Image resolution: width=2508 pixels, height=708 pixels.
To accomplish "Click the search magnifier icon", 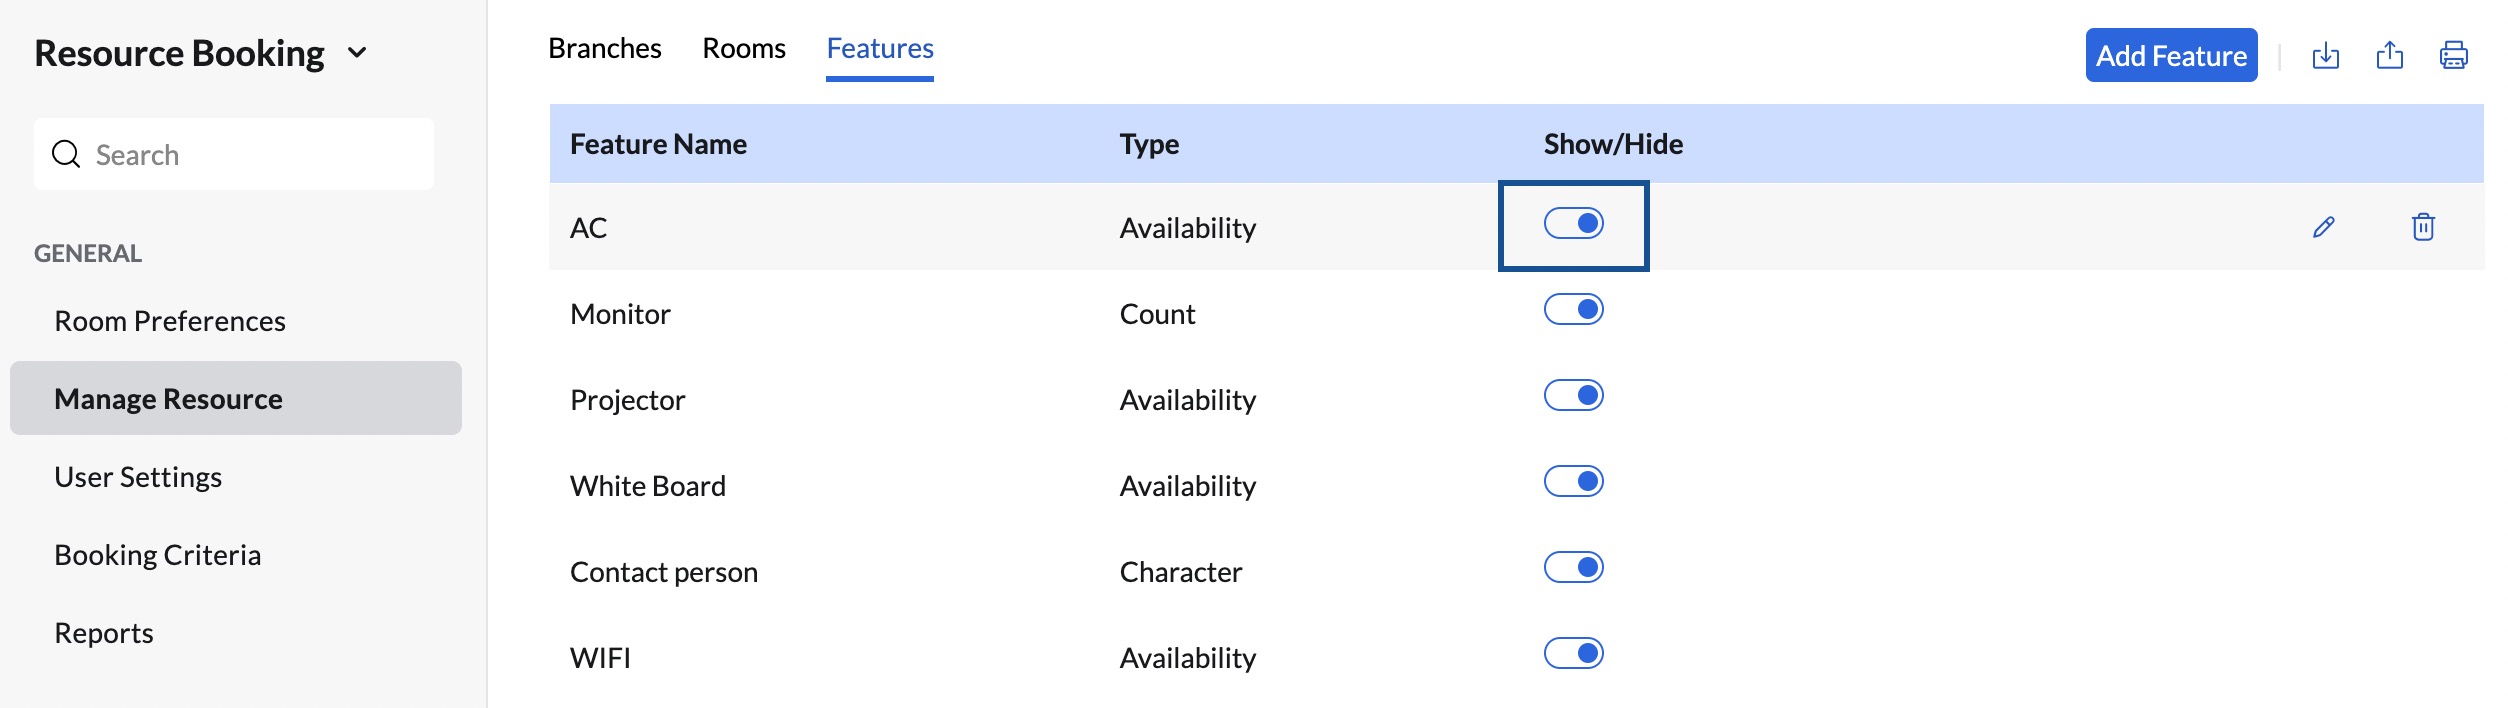I will pos(66,154).
